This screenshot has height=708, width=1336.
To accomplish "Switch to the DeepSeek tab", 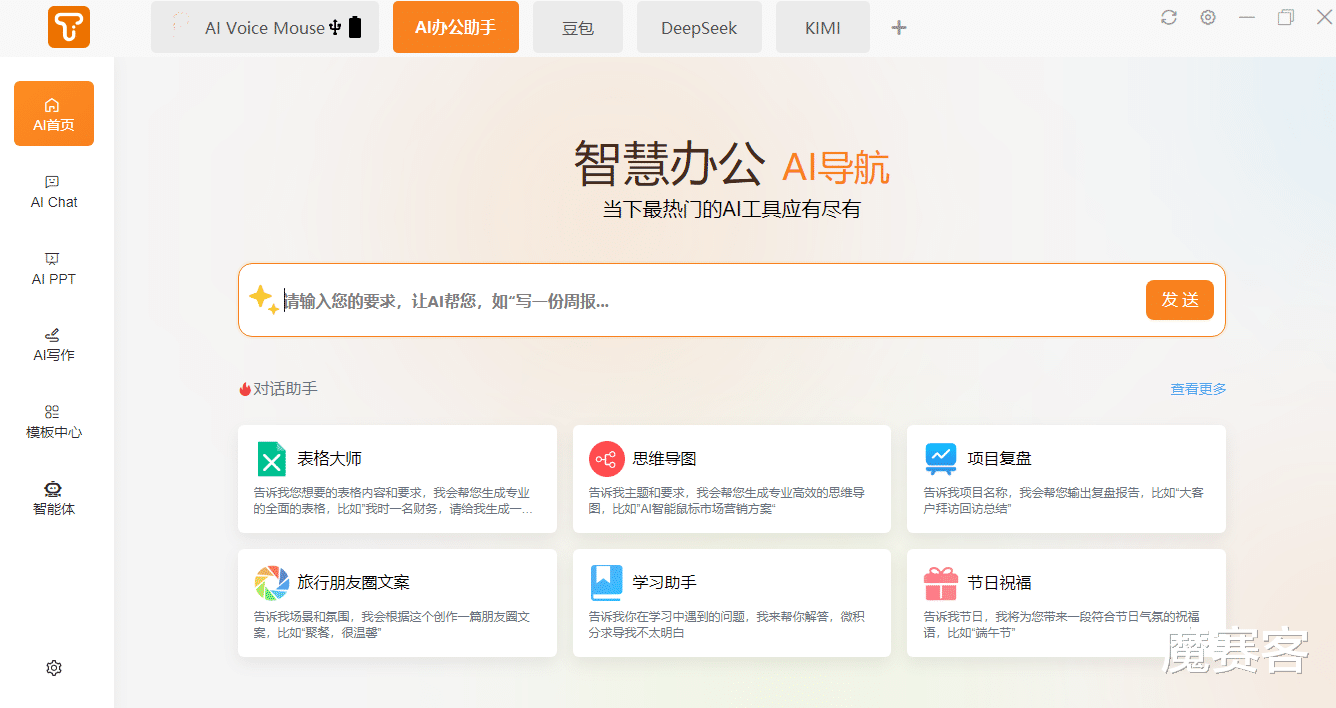I will [699, 27].
